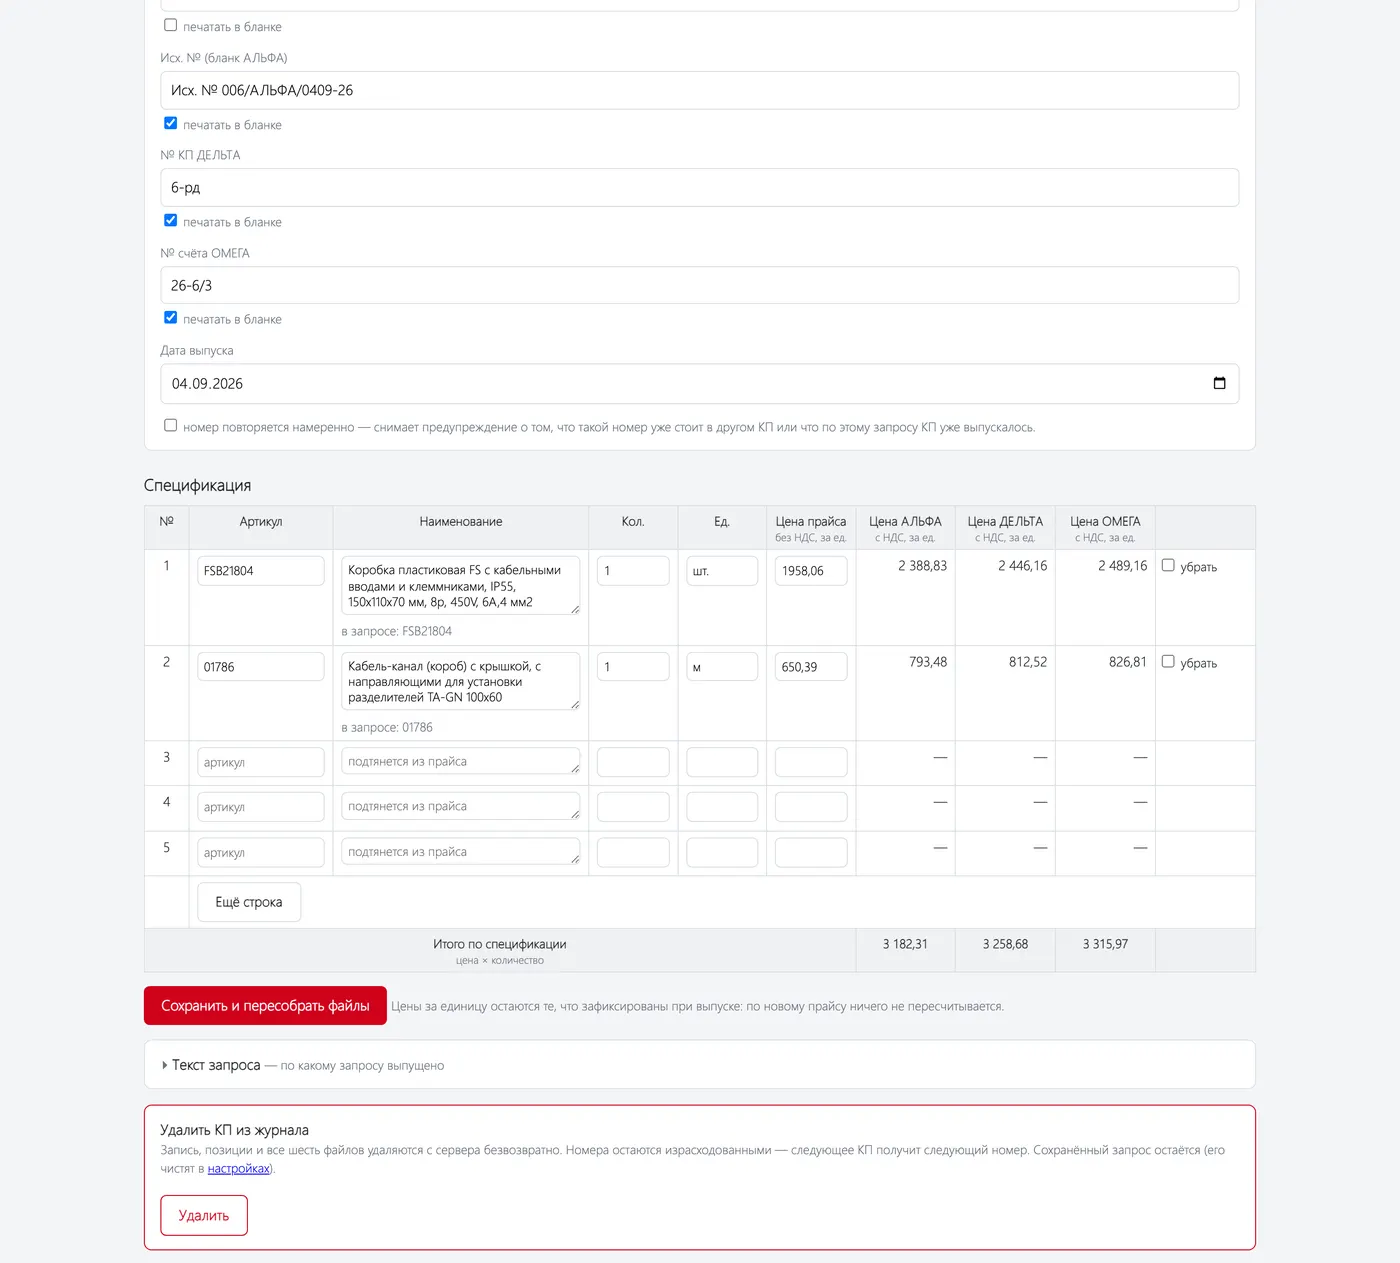
Task: Focus the № счёта ОМЕГА field '26-6/3'
Action: [700, 285]
